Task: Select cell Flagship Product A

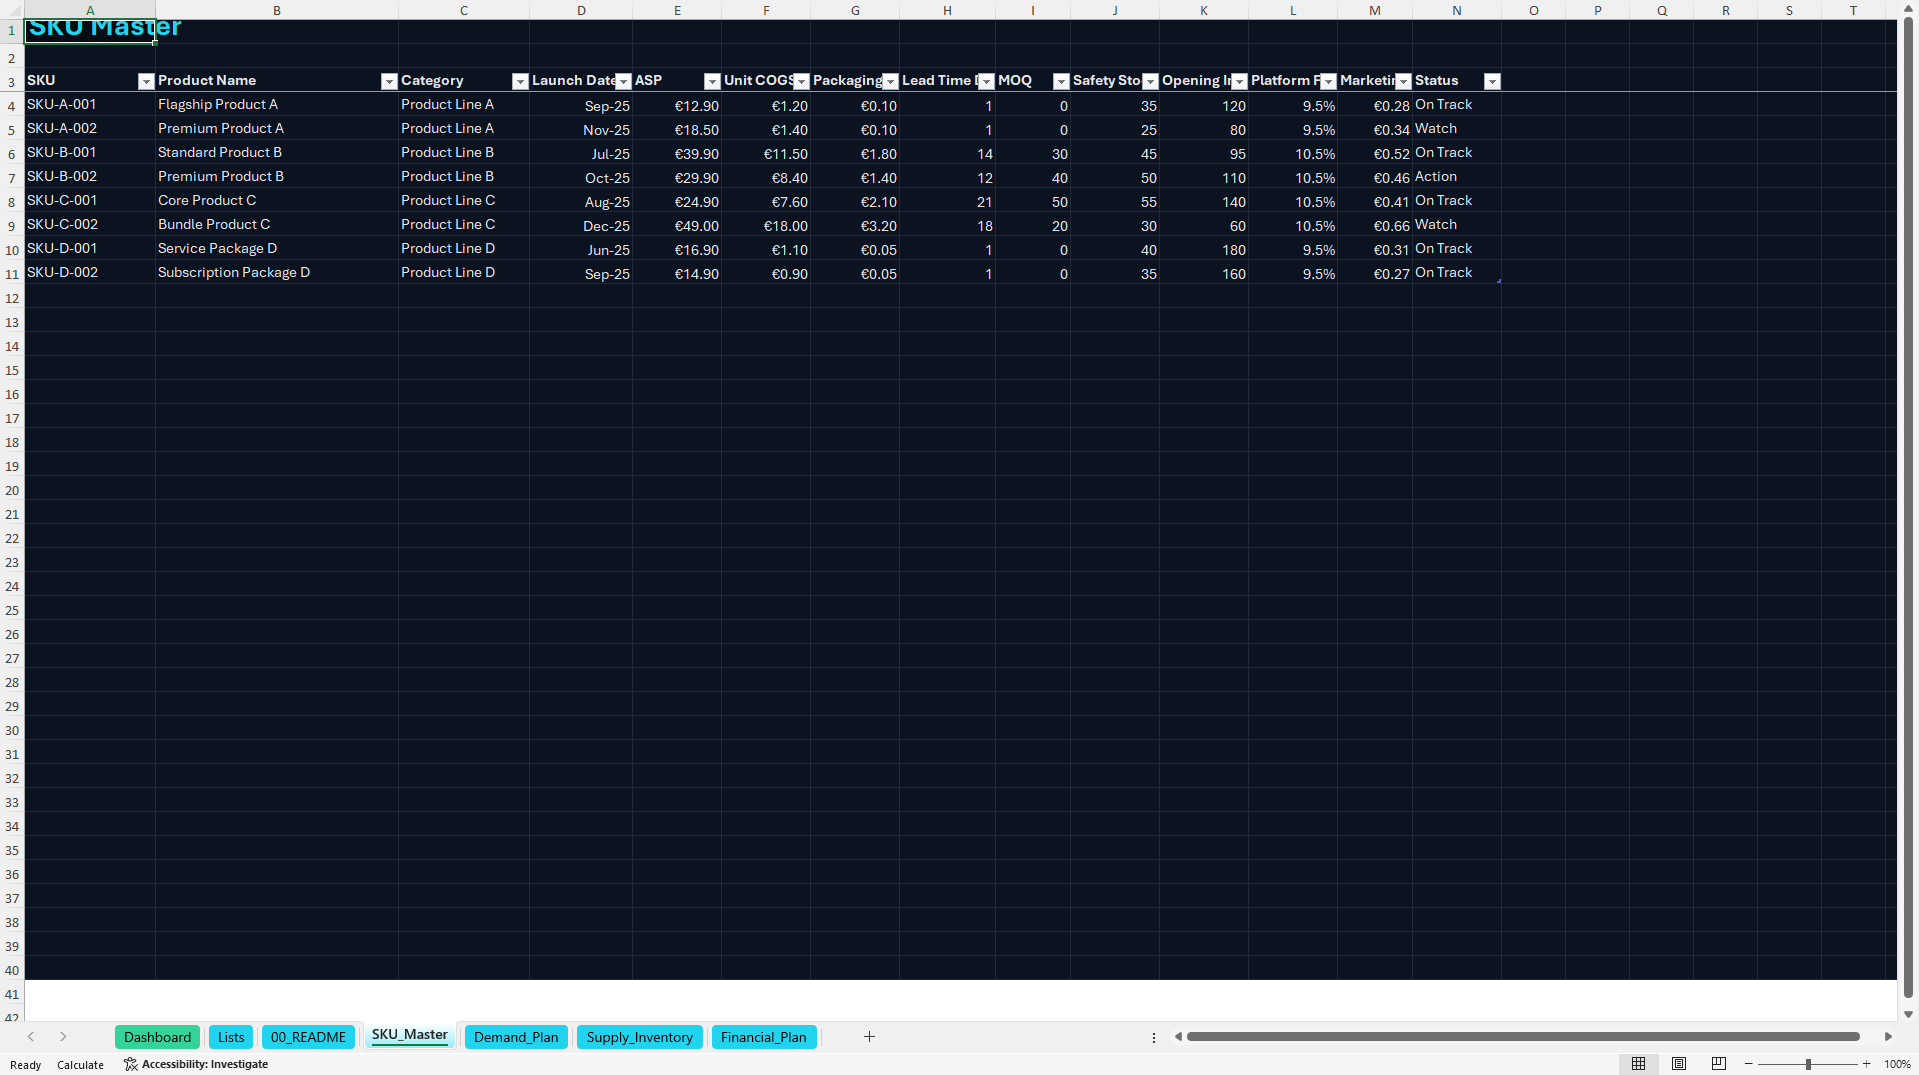Action: tap(277, 105)
